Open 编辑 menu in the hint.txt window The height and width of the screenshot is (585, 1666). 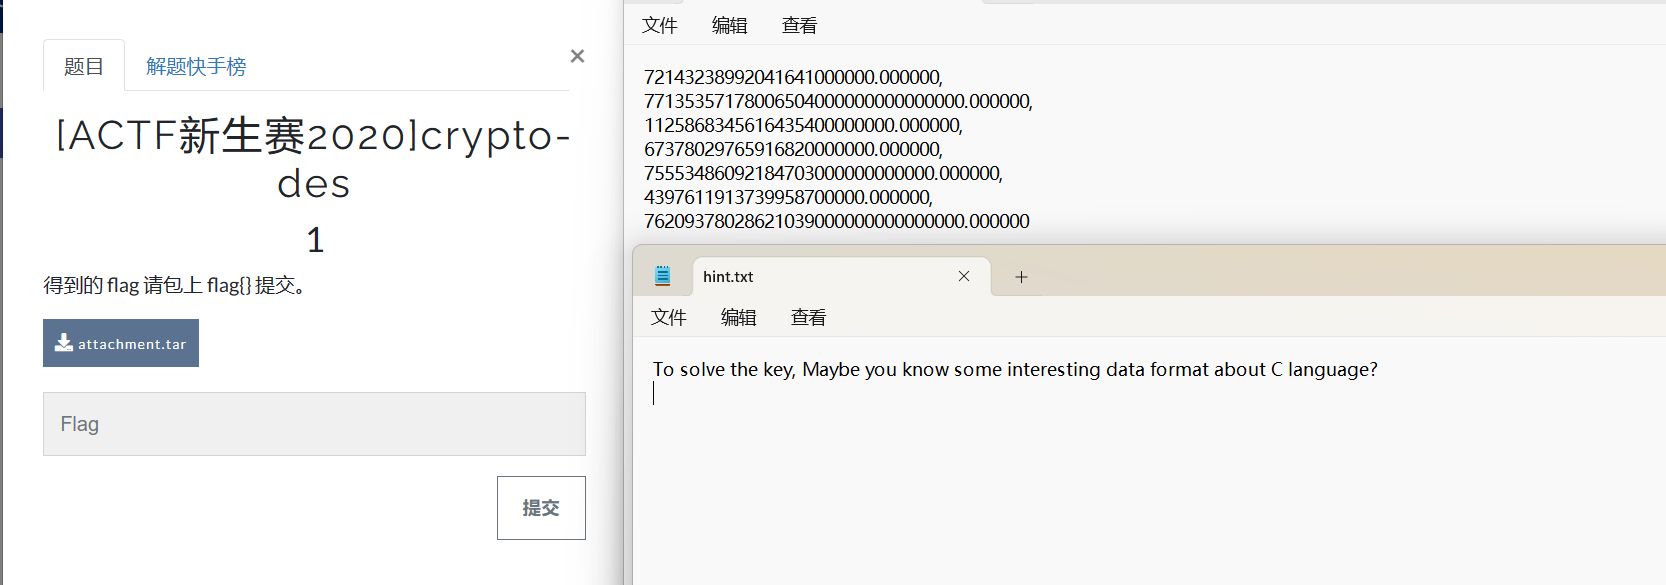pyautogui.click(x=739, y=317)
